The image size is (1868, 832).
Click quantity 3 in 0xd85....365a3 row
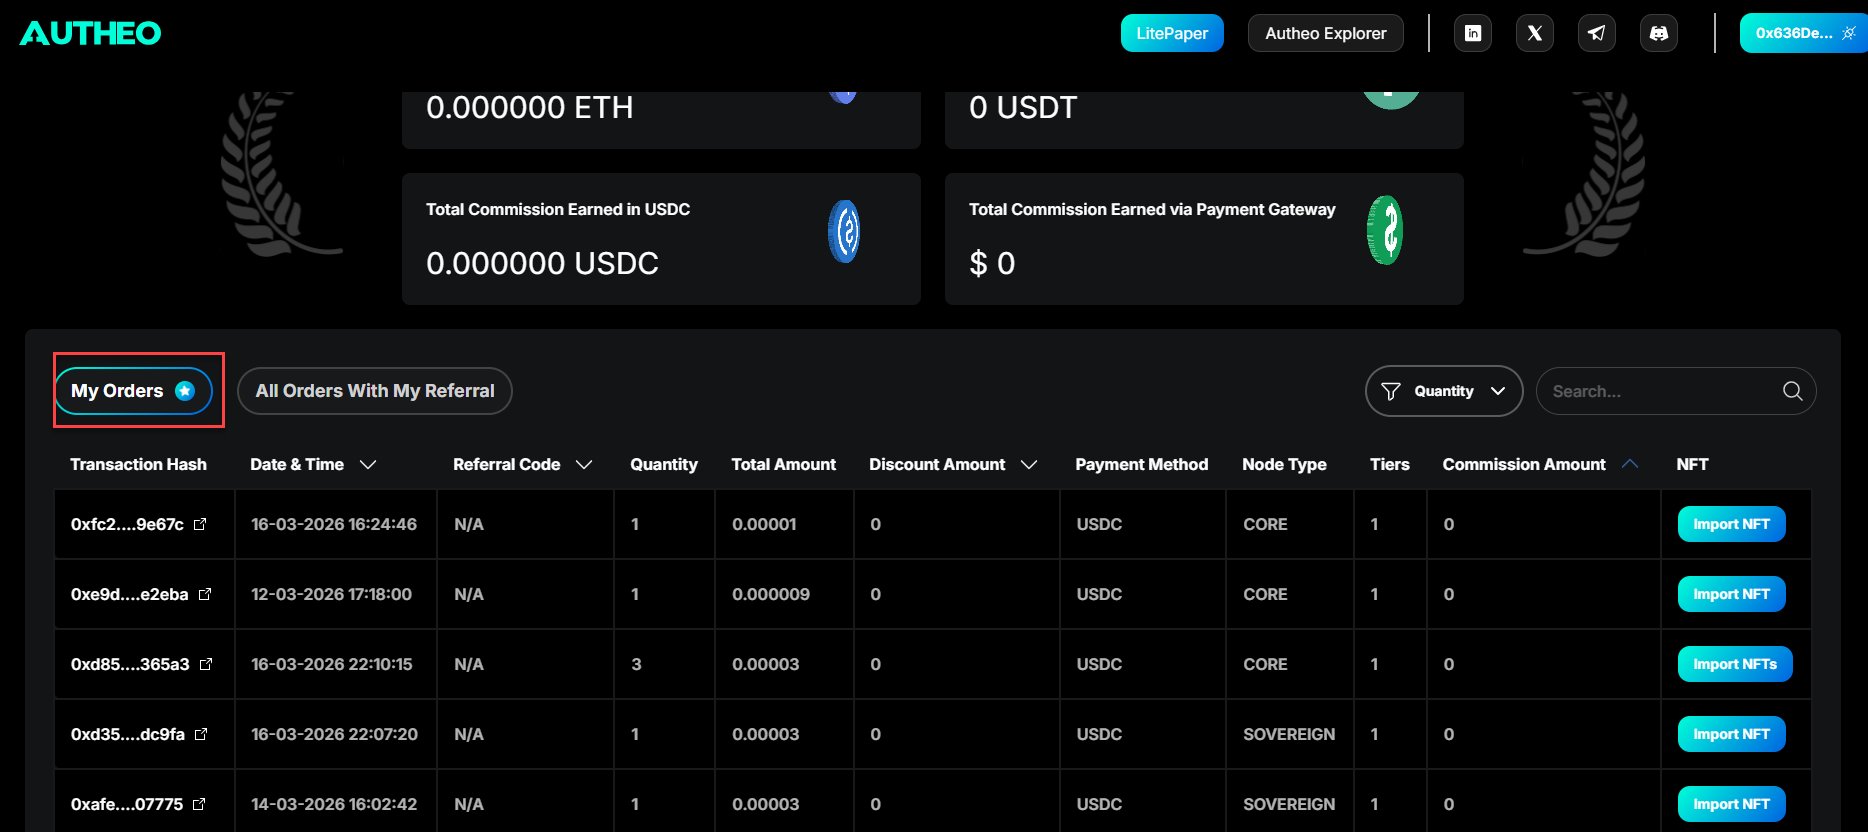636,664
